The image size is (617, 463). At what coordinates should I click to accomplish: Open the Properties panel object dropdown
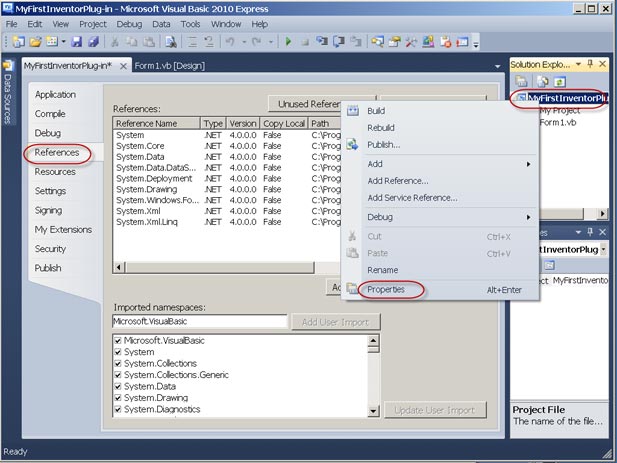[x=605, y=248]
